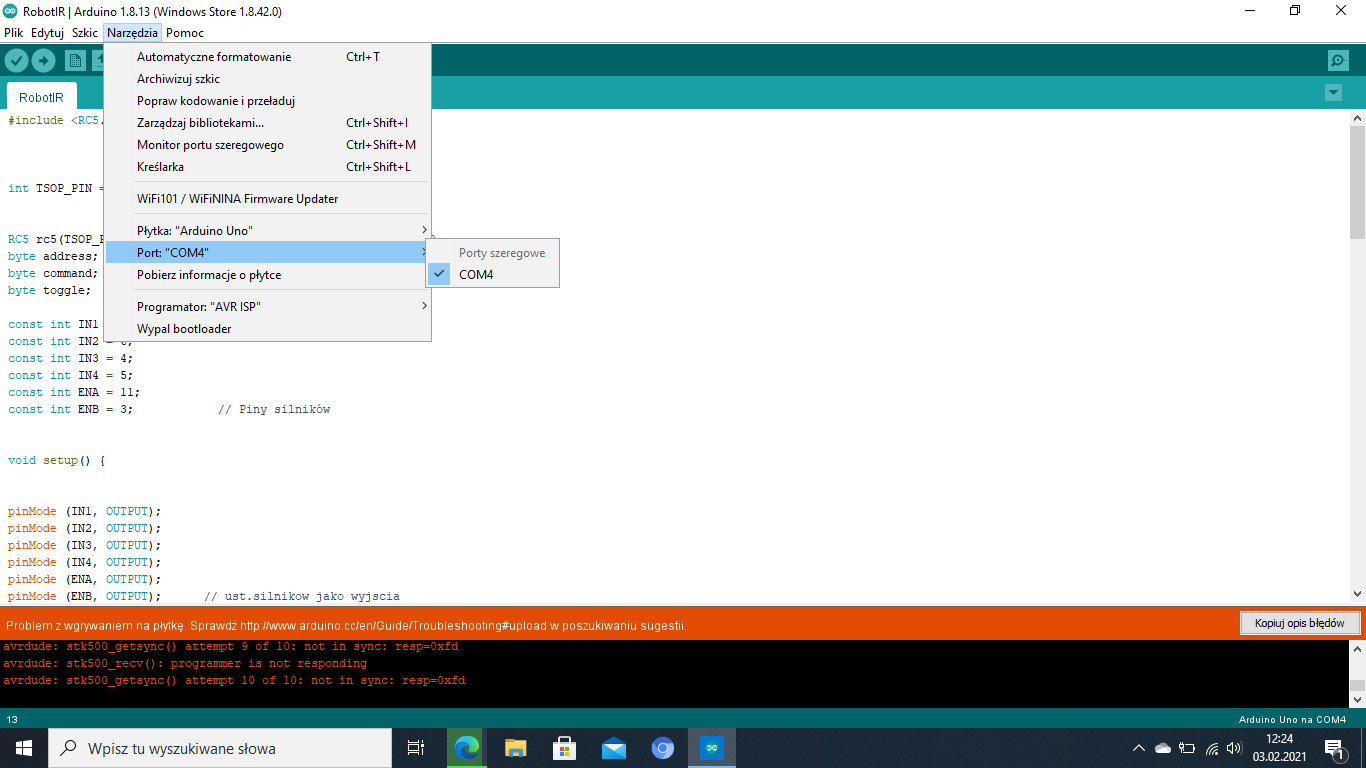The width and height of the screenshot is (1366, 768).
Task: Open the Szkic menu
Action: [x=85, y=33]
